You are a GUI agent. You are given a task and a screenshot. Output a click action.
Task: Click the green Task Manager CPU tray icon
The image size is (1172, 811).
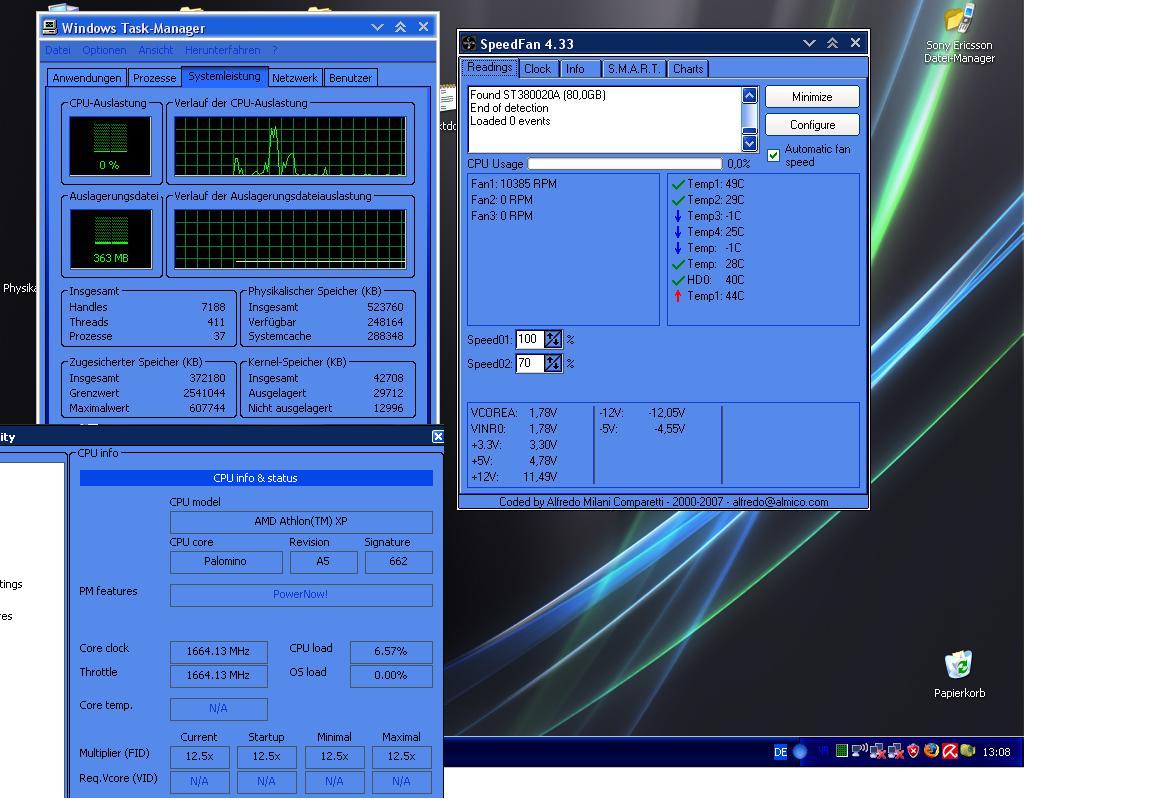click(842, 751)
